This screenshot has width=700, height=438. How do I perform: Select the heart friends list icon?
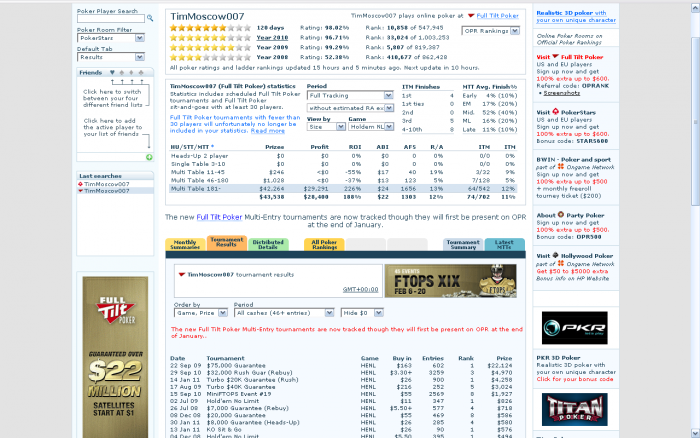tap(112, 72)
